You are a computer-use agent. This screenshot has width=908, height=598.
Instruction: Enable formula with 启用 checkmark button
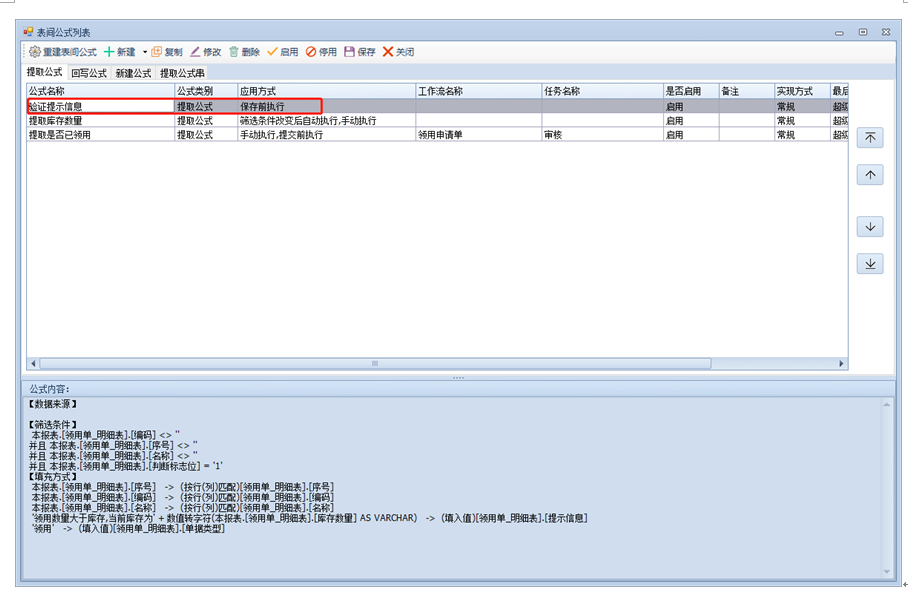click(282, 52)
